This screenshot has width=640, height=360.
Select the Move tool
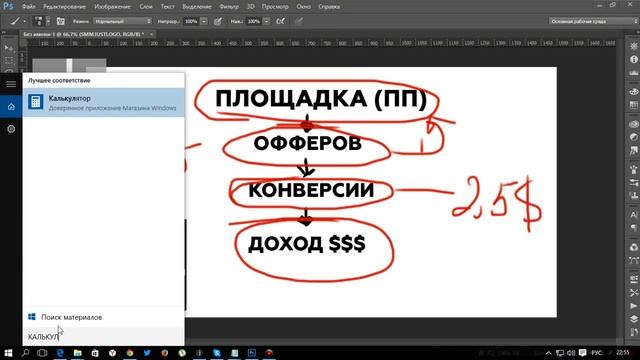9,49
